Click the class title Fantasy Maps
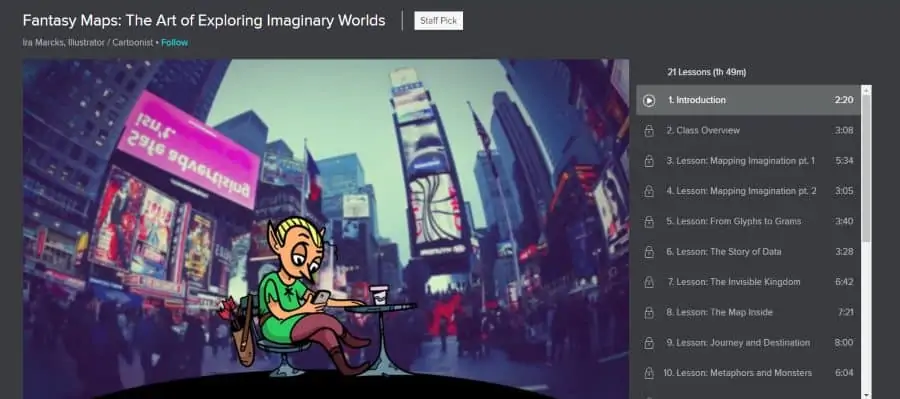The height and width of the screenshot is (399, 900). (x=204, y=21)
